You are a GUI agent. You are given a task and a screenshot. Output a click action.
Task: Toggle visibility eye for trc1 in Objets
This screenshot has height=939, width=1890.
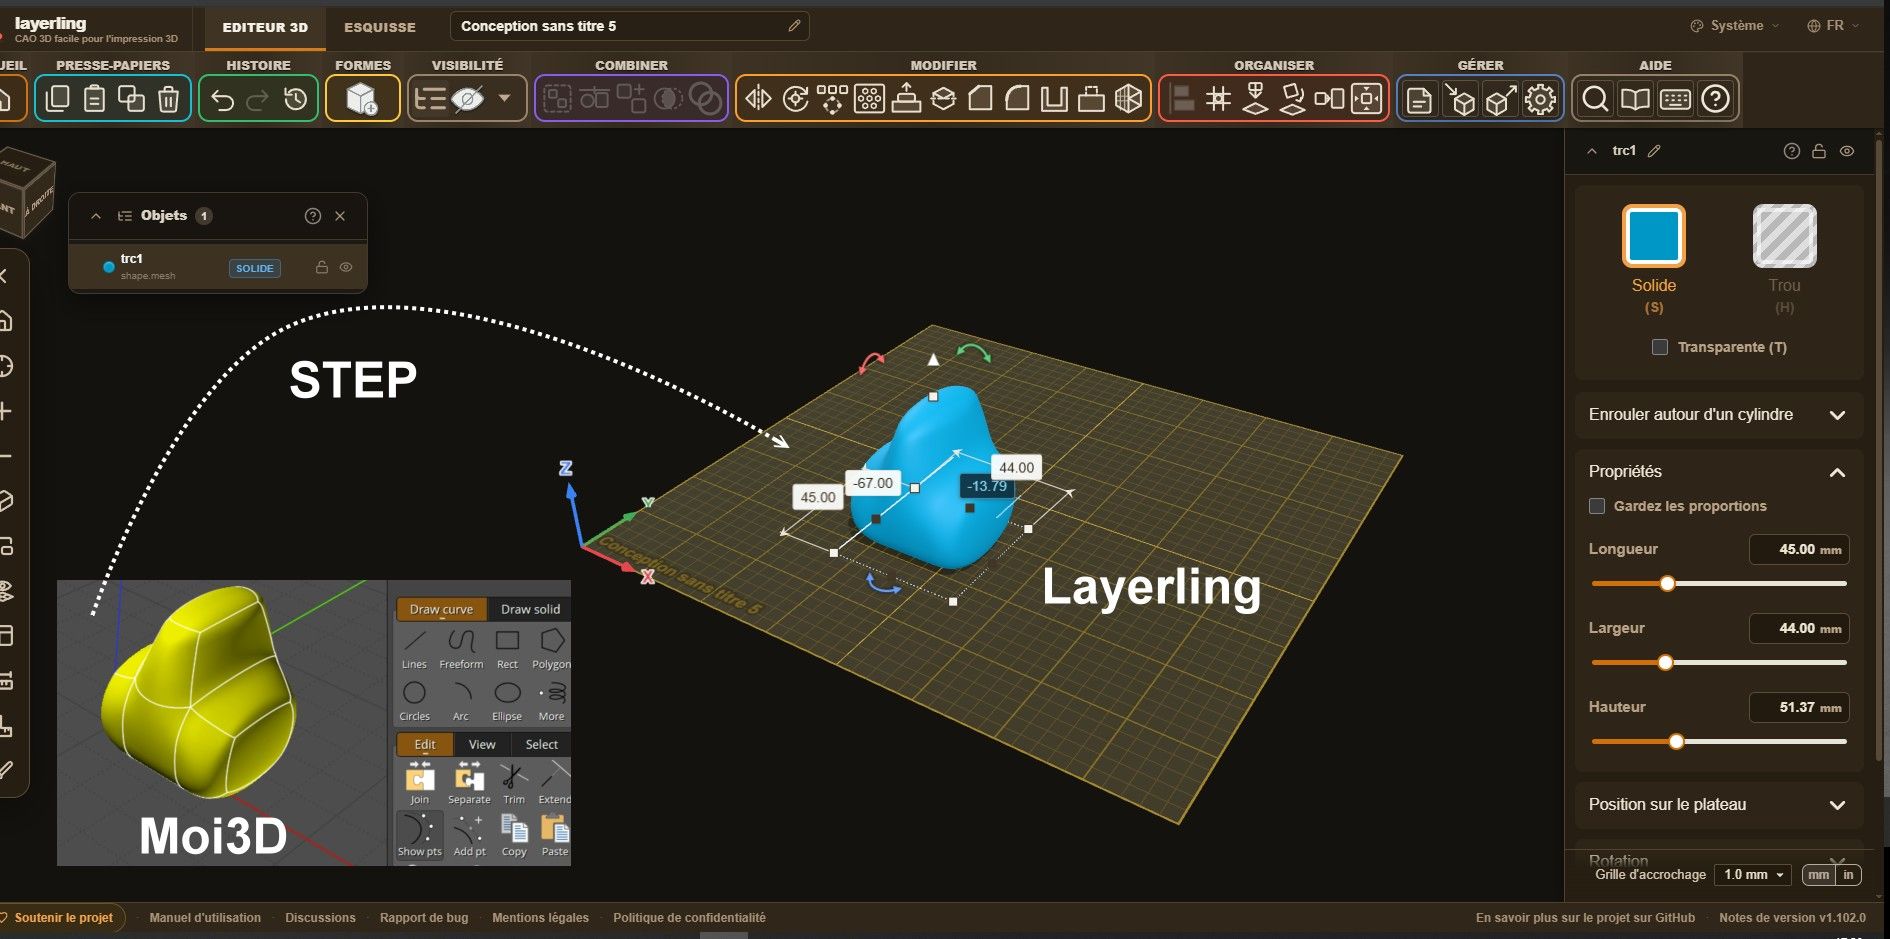click(346, 267)
